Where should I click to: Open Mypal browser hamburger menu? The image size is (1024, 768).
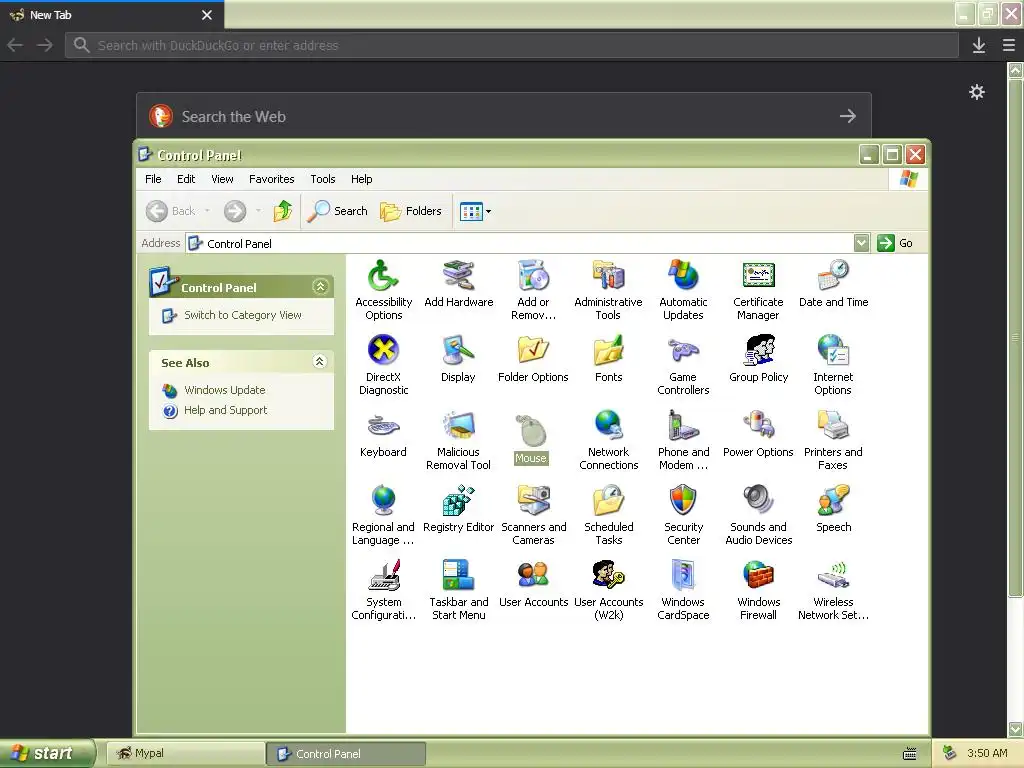pyautogui.click(x=1008, y=45)
